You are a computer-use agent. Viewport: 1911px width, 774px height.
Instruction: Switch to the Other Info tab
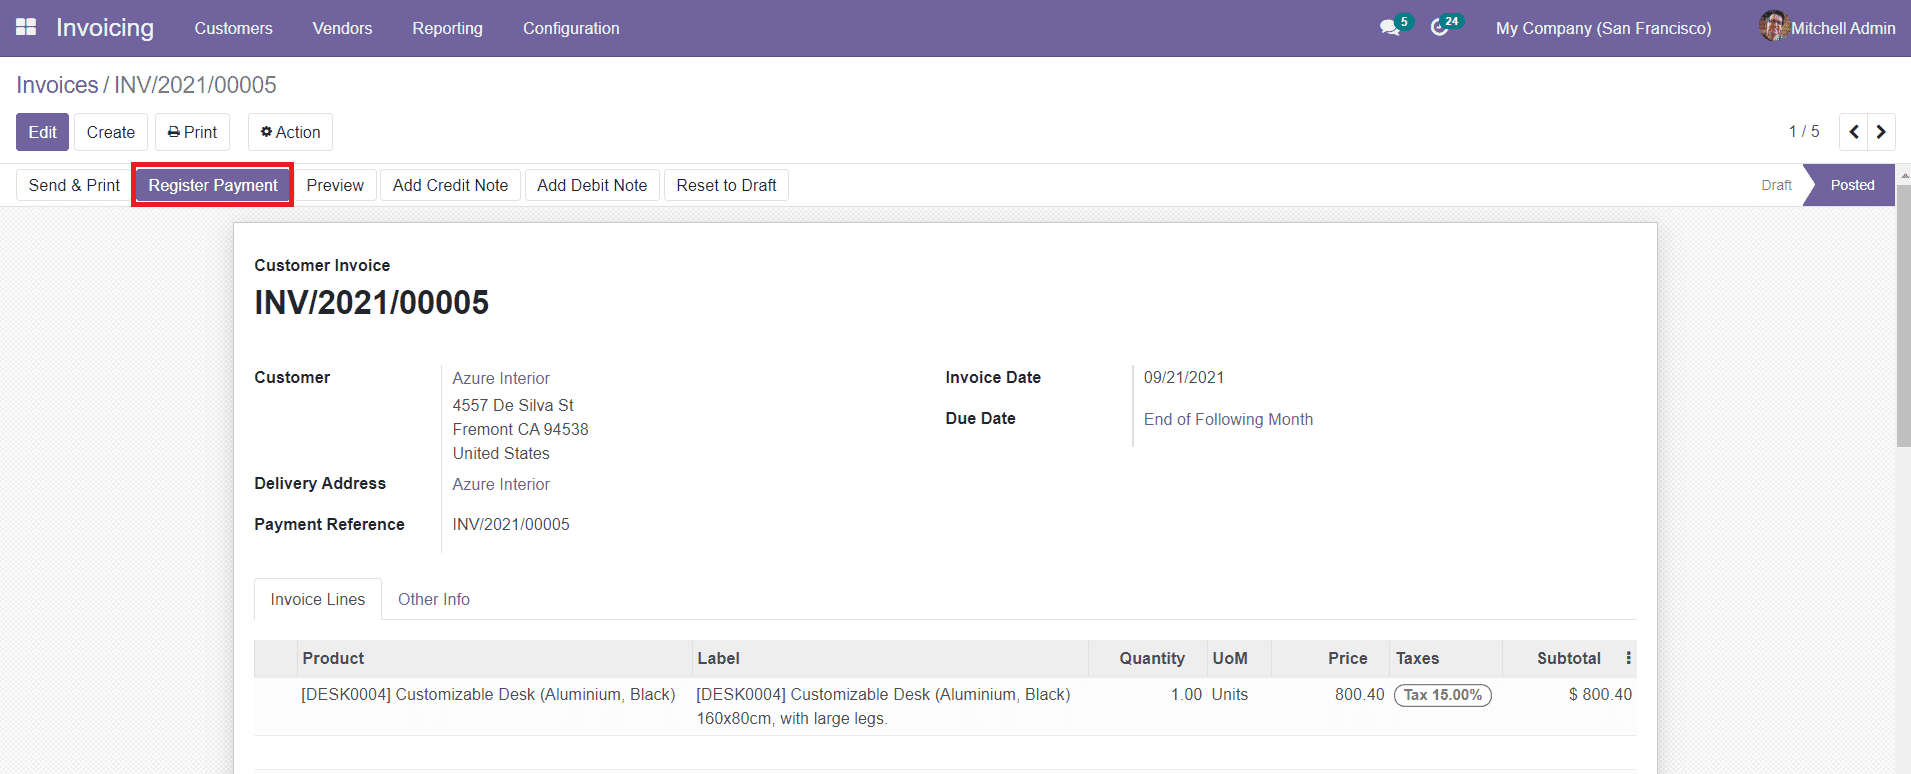[x=433, y=599]
